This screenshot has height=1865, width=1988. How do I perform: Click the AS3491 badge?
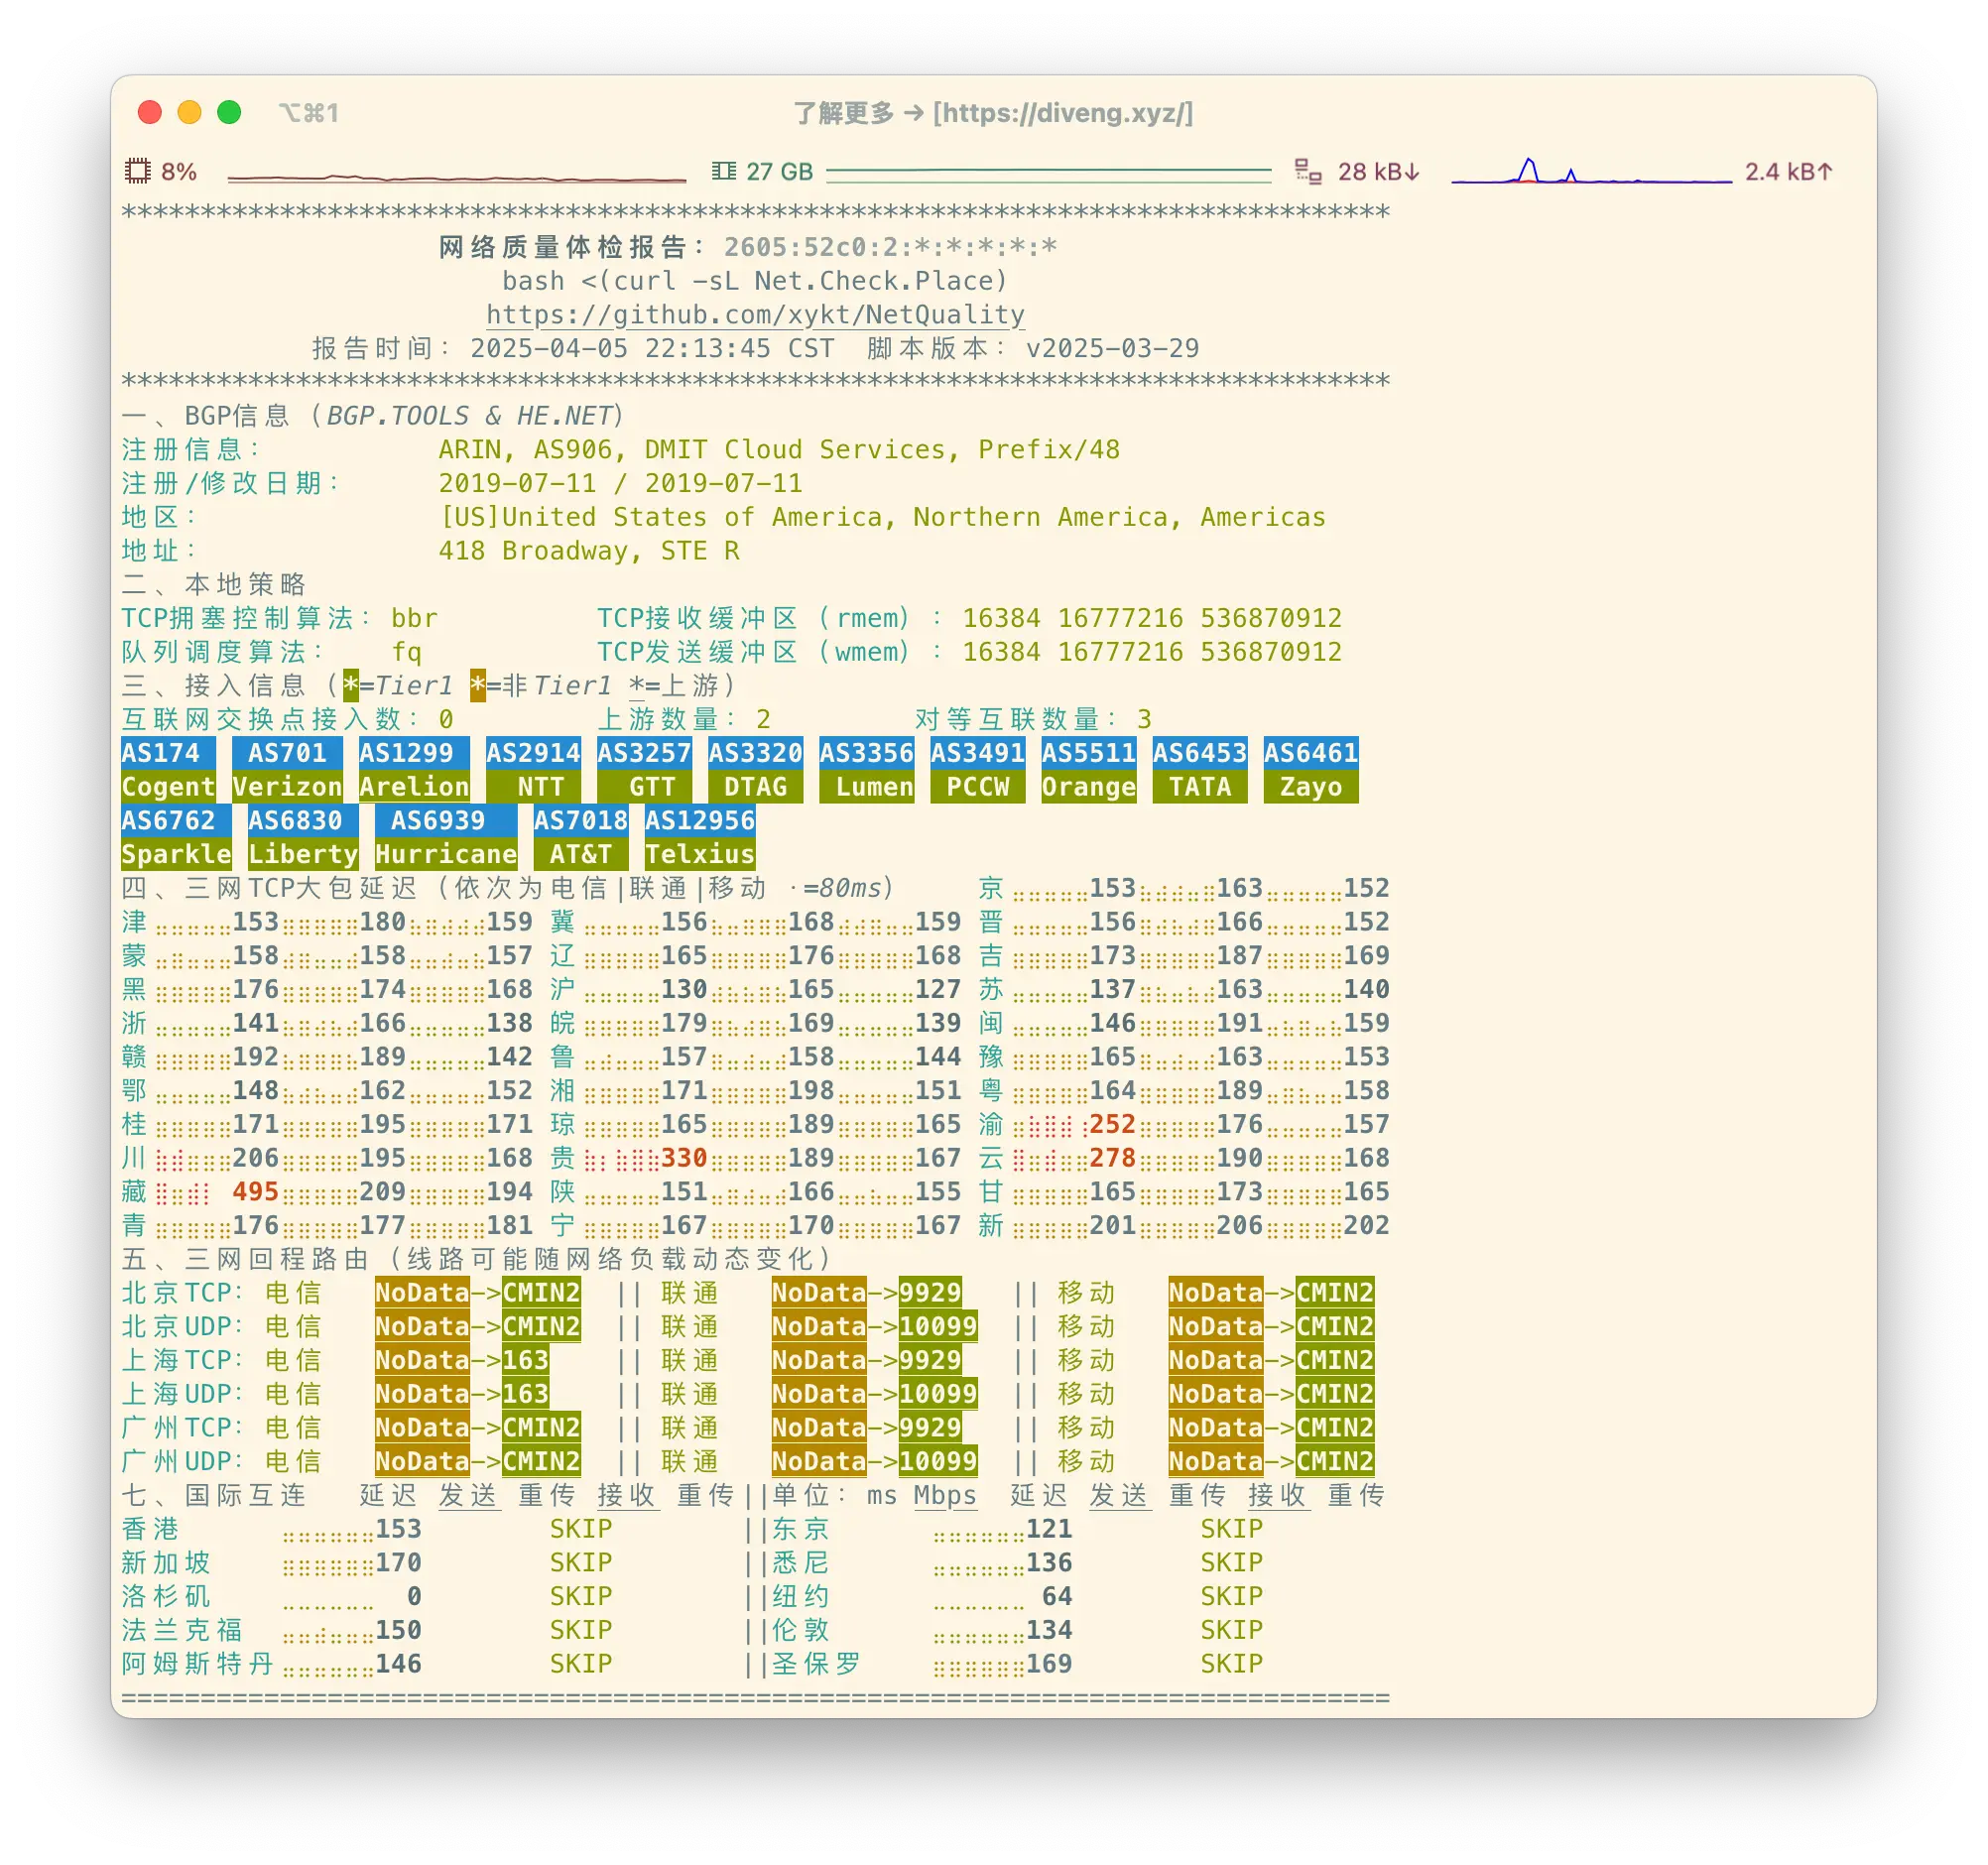coord(977,753)
